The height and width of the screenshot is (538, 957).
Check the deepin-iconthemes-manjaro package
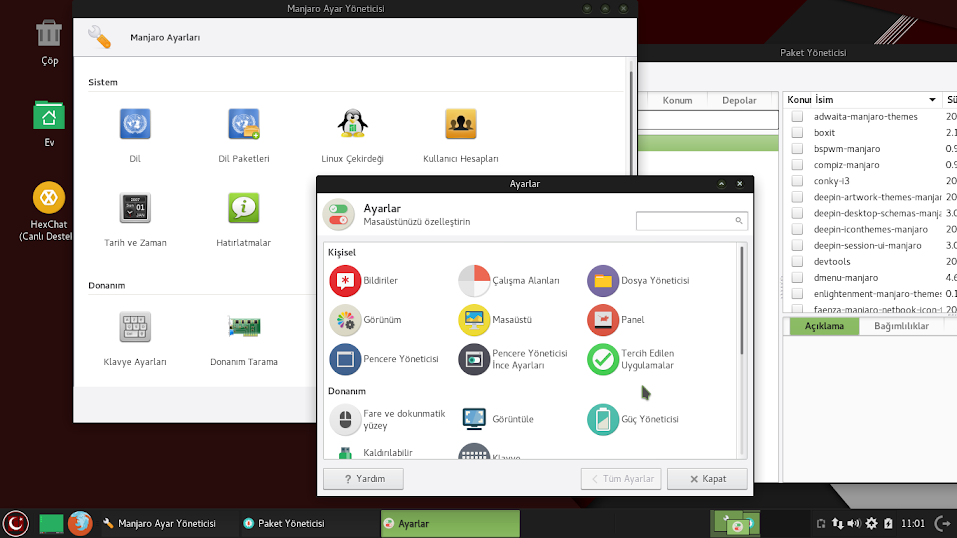(797, 229)
